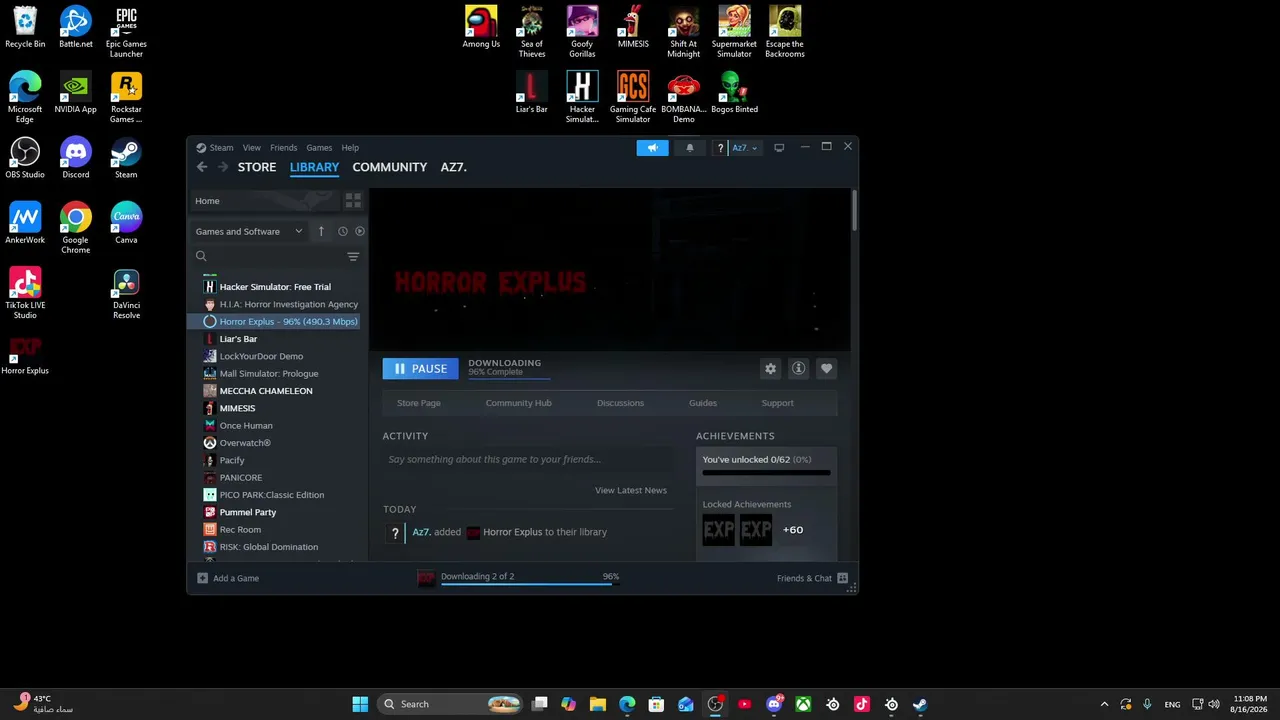The width and height of the screenshot is (1280, 720).
Task: Open the Discussions link
Action: (620, 403)
